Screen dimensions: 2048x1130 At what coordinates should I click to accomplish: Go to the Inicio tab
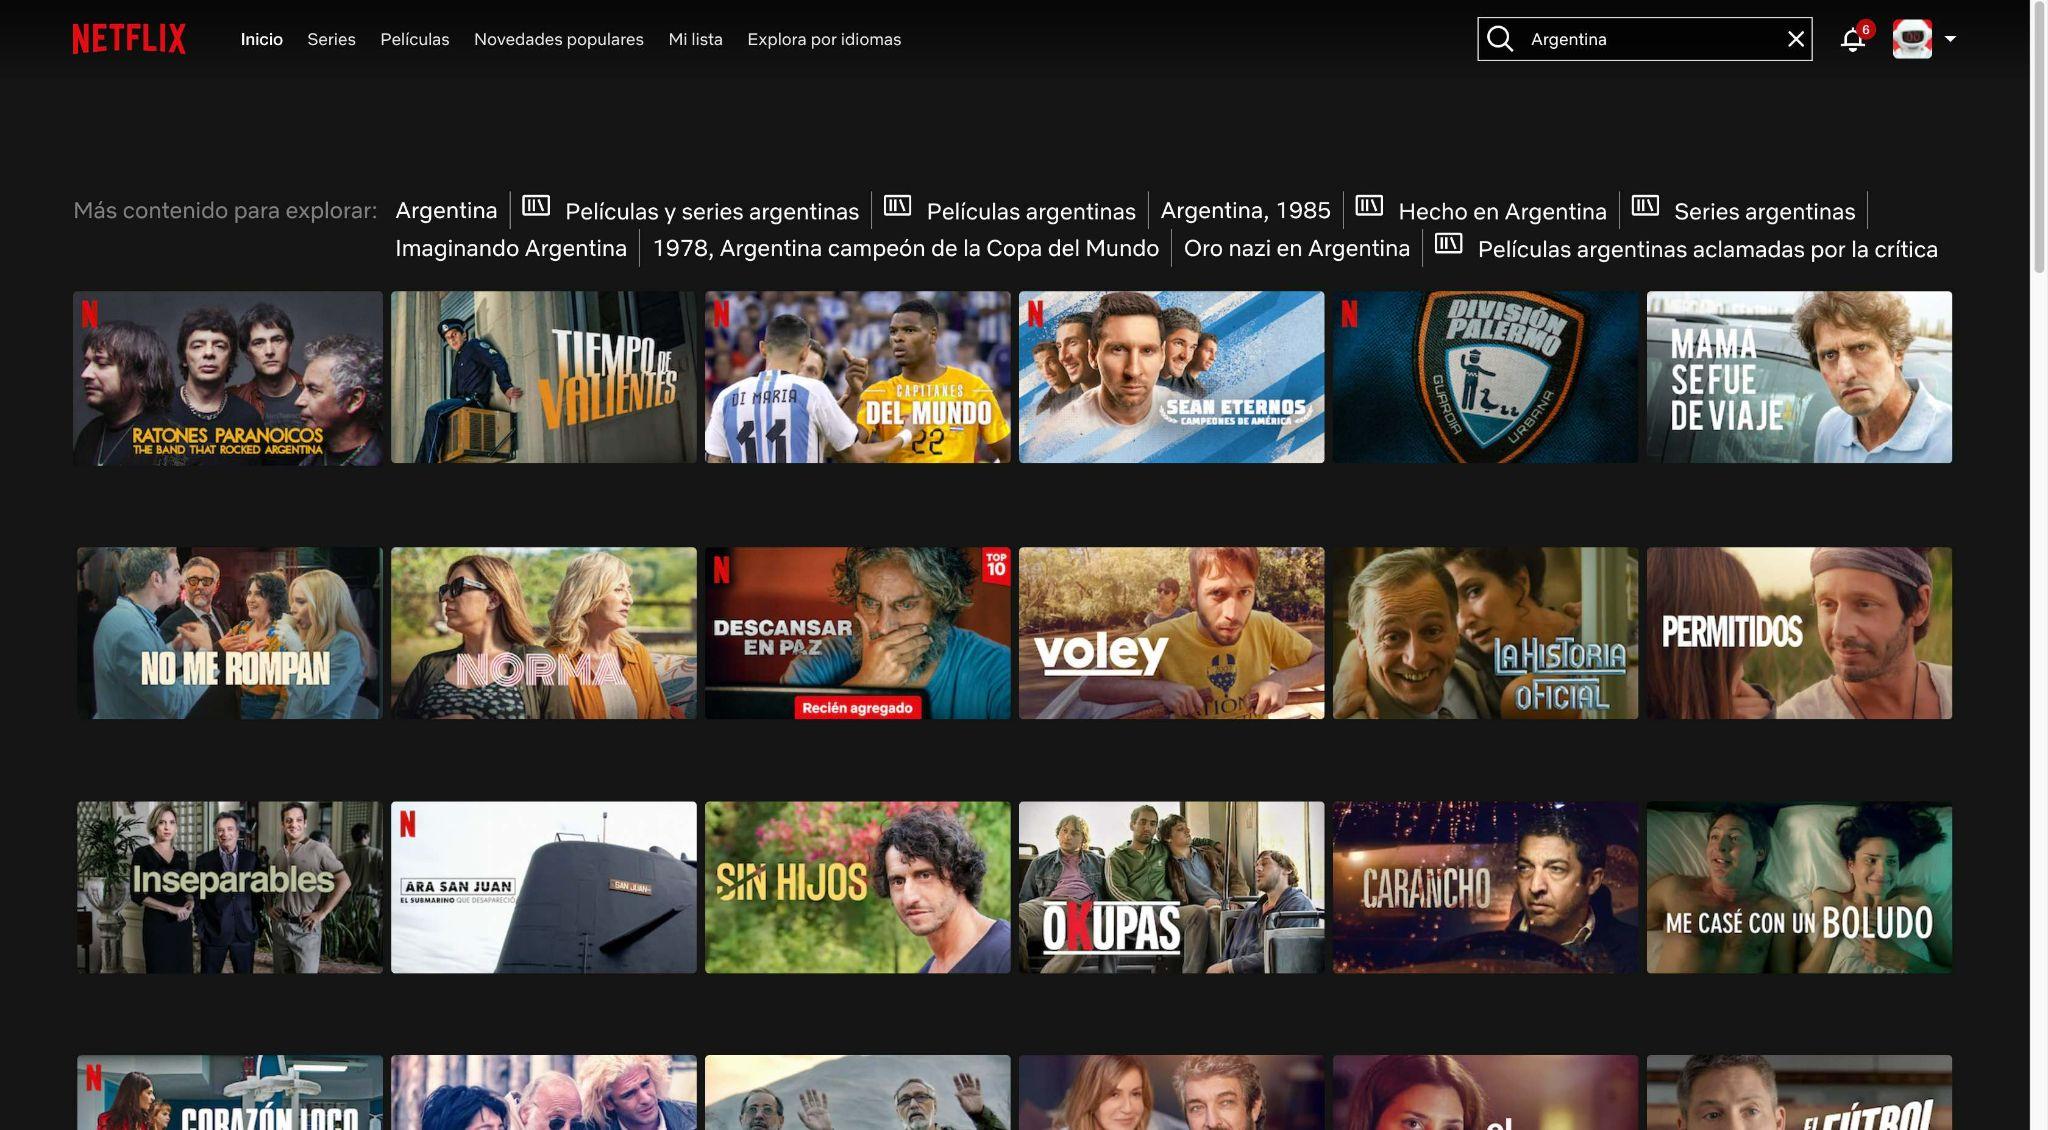point(262,39)
